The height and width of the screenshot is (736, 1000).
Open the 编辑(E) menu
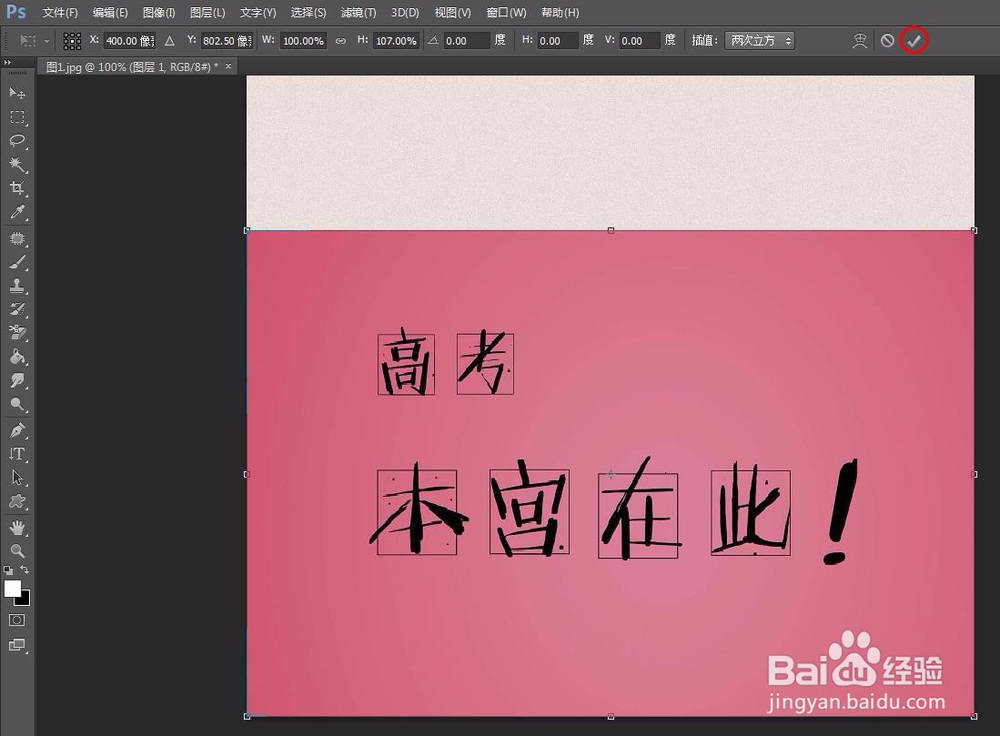click(x=110, y=13)
